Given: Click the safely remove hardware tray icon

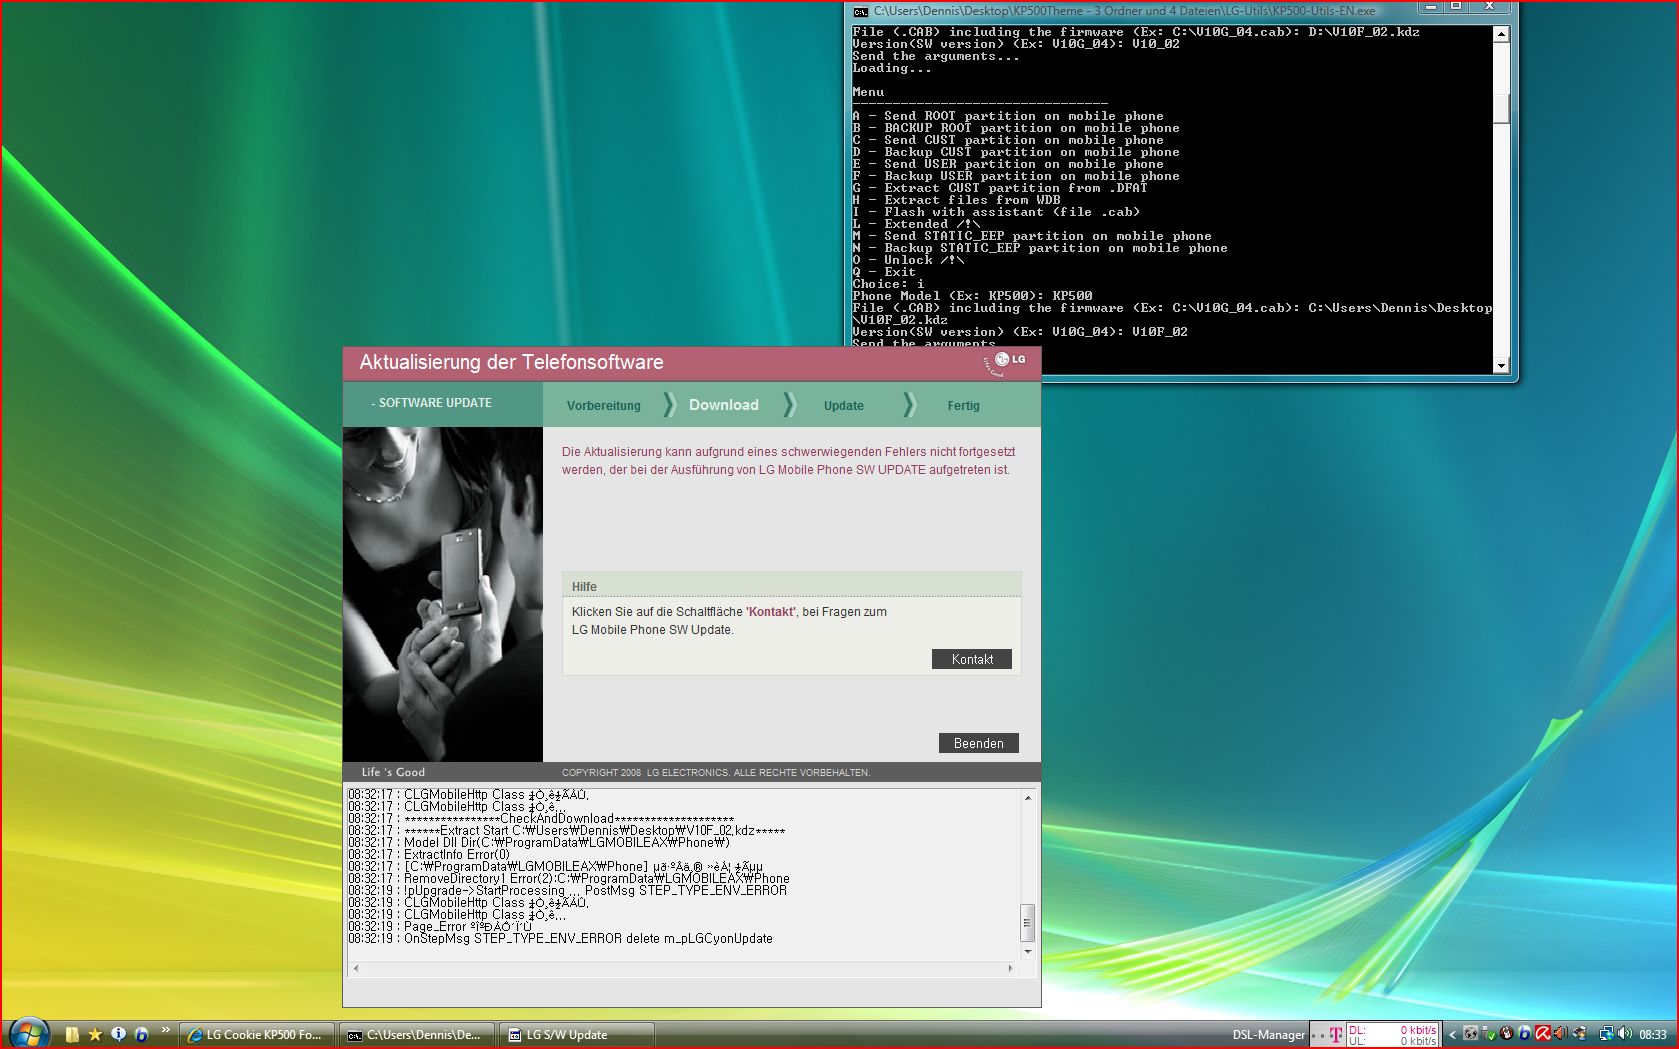Looking at the screenshot, I should coord(1488,1034).
